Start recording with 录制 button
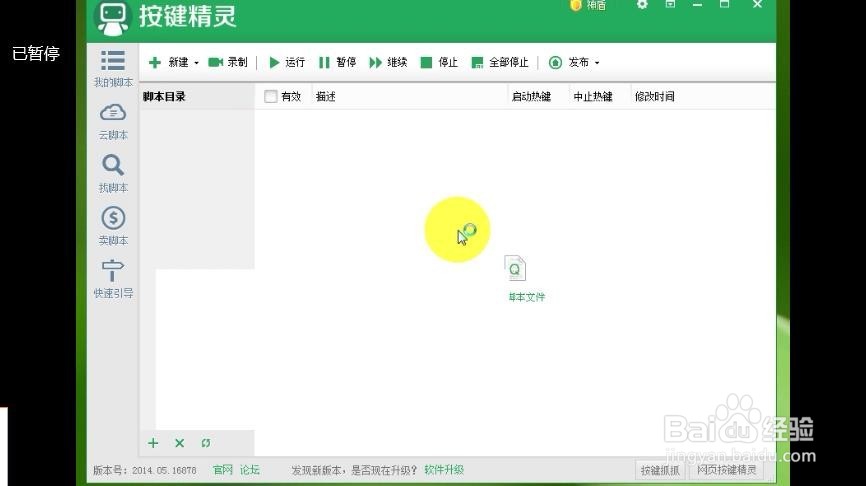This screenshot has height=486, width=866. [x=228, y=62]
